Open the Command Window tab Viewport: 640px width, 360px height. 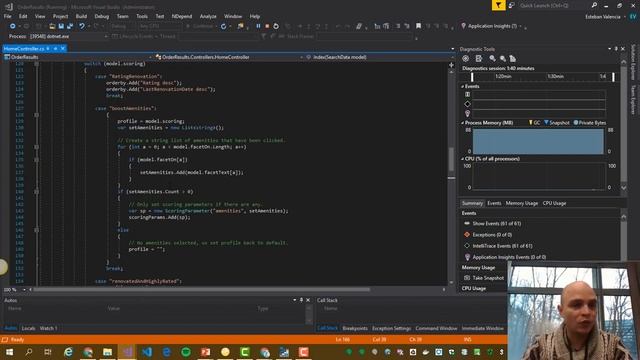tap(436, 328)
